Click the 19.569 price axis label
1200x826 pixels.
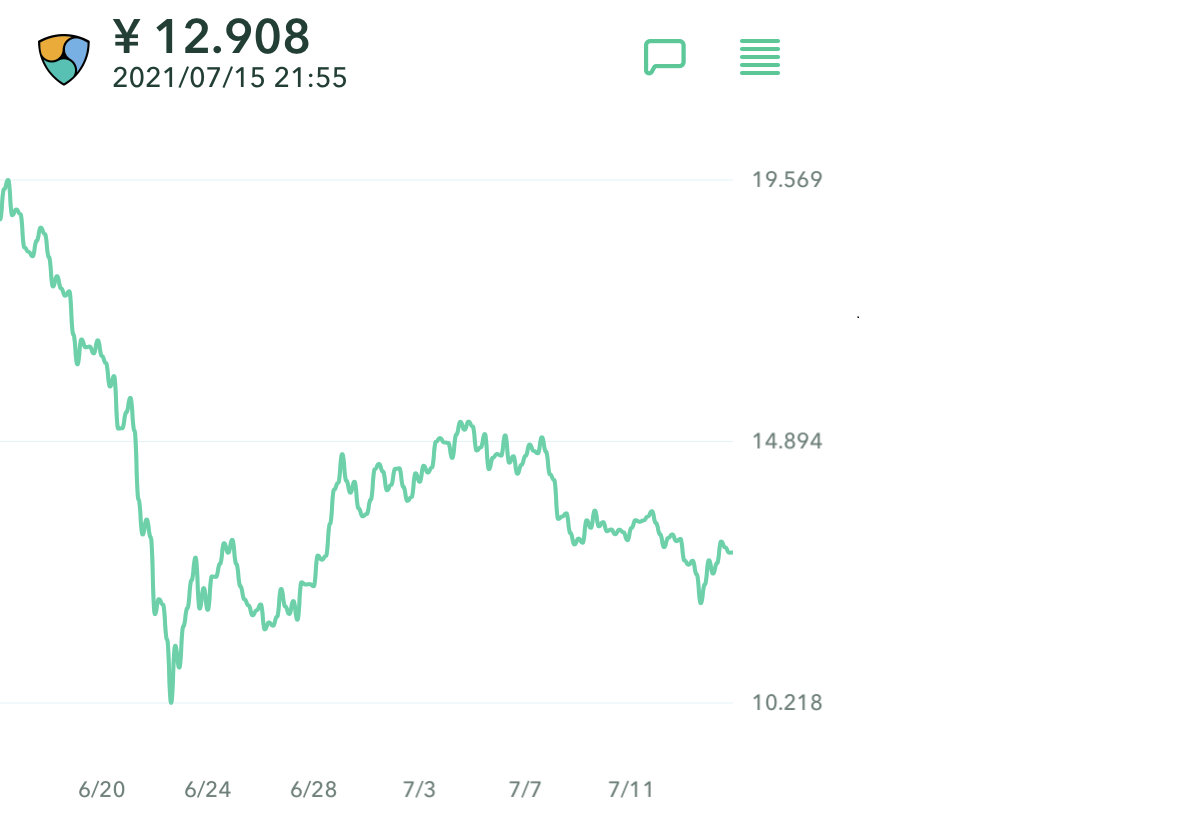coord(787,180)
